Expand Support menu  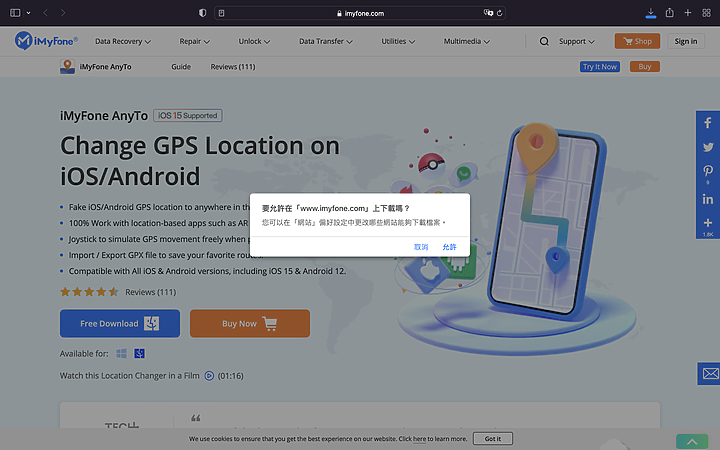(x=576, y=41)
